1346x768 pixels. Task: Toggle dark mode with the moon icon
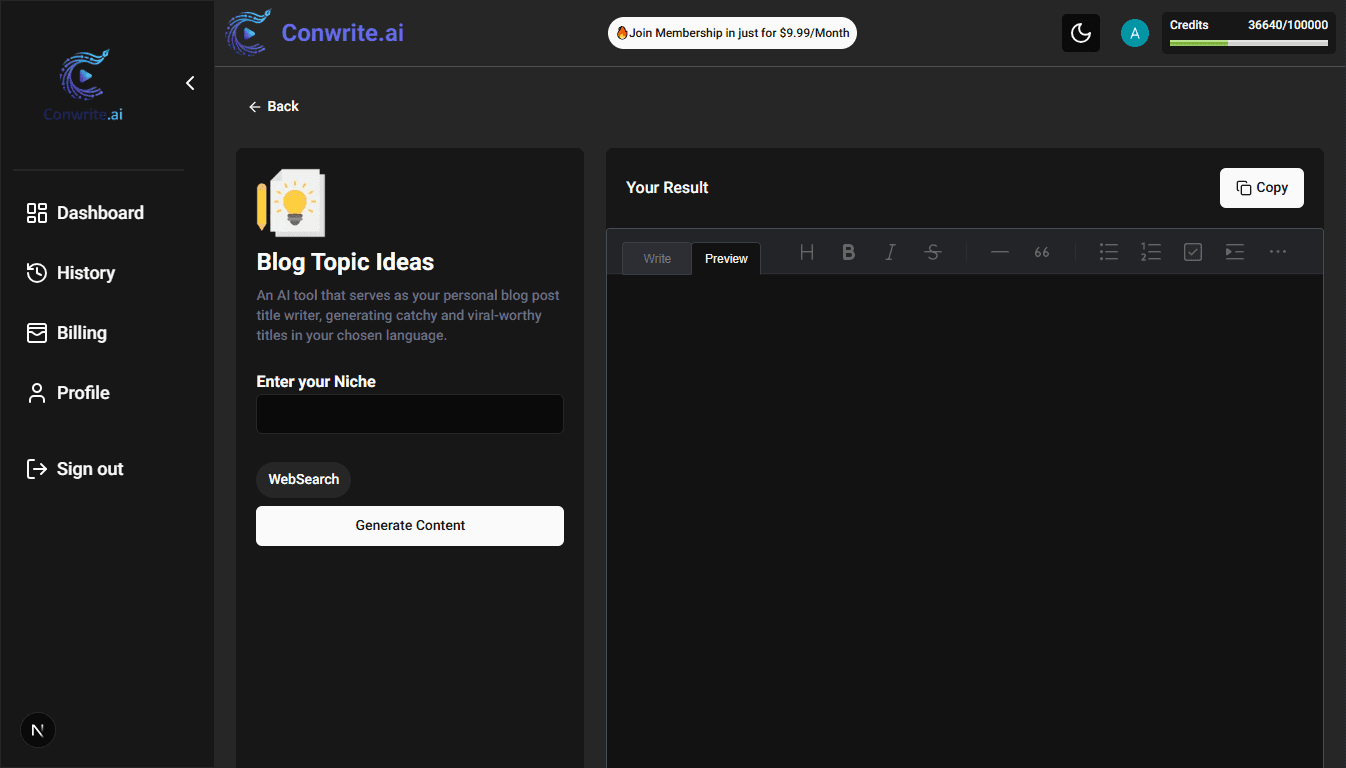tap(1080, 33)
